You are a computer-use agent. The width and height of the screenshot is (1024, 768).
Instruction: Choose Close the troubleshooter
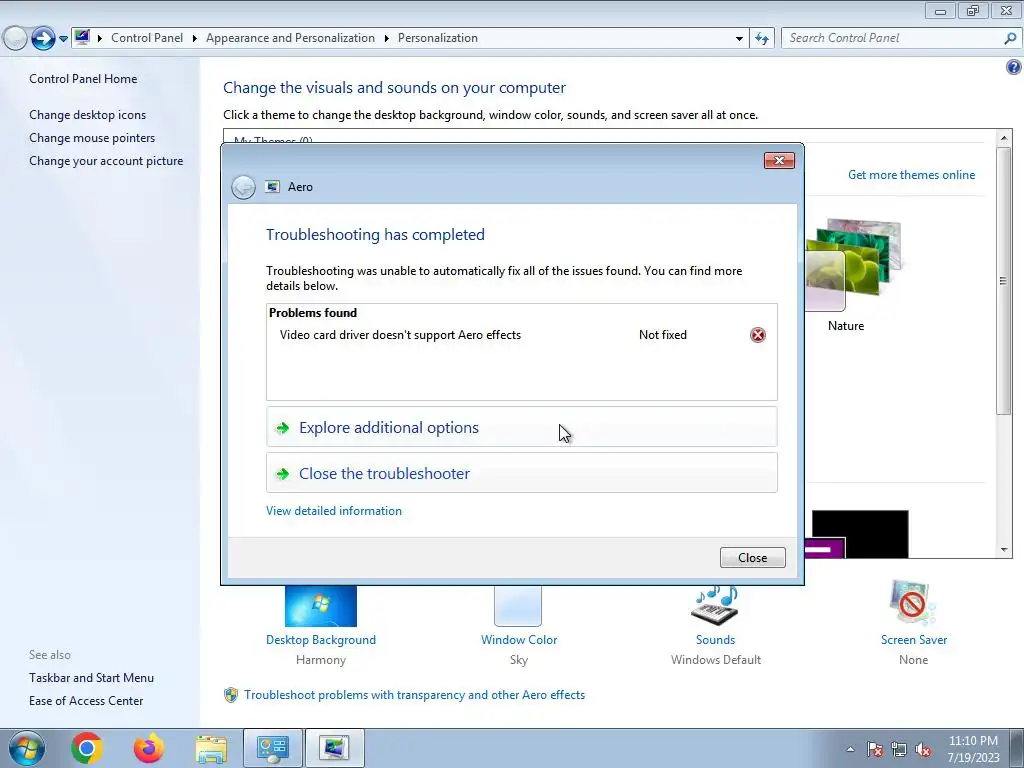click(x=522, y=473)
